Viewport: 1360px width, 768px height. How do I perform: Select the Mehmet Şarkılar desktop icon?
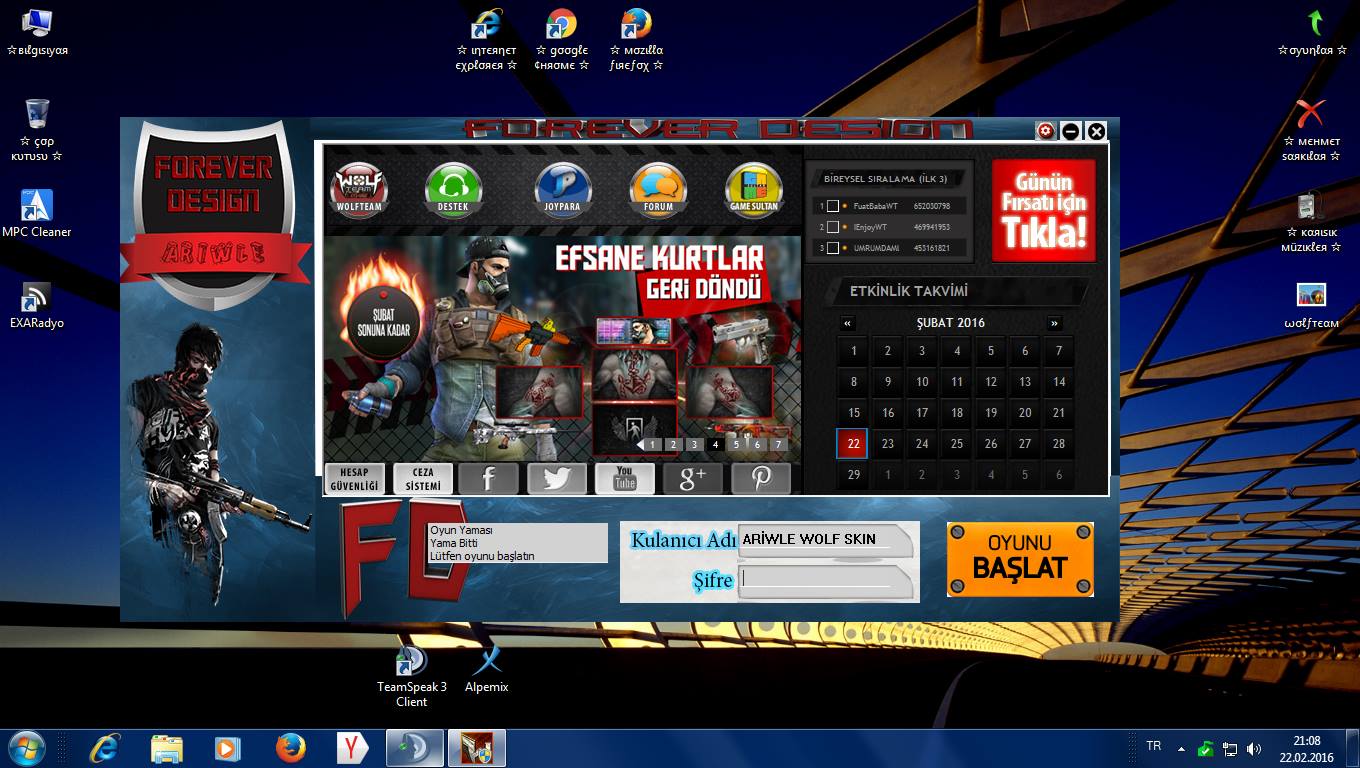[1311, 130]
